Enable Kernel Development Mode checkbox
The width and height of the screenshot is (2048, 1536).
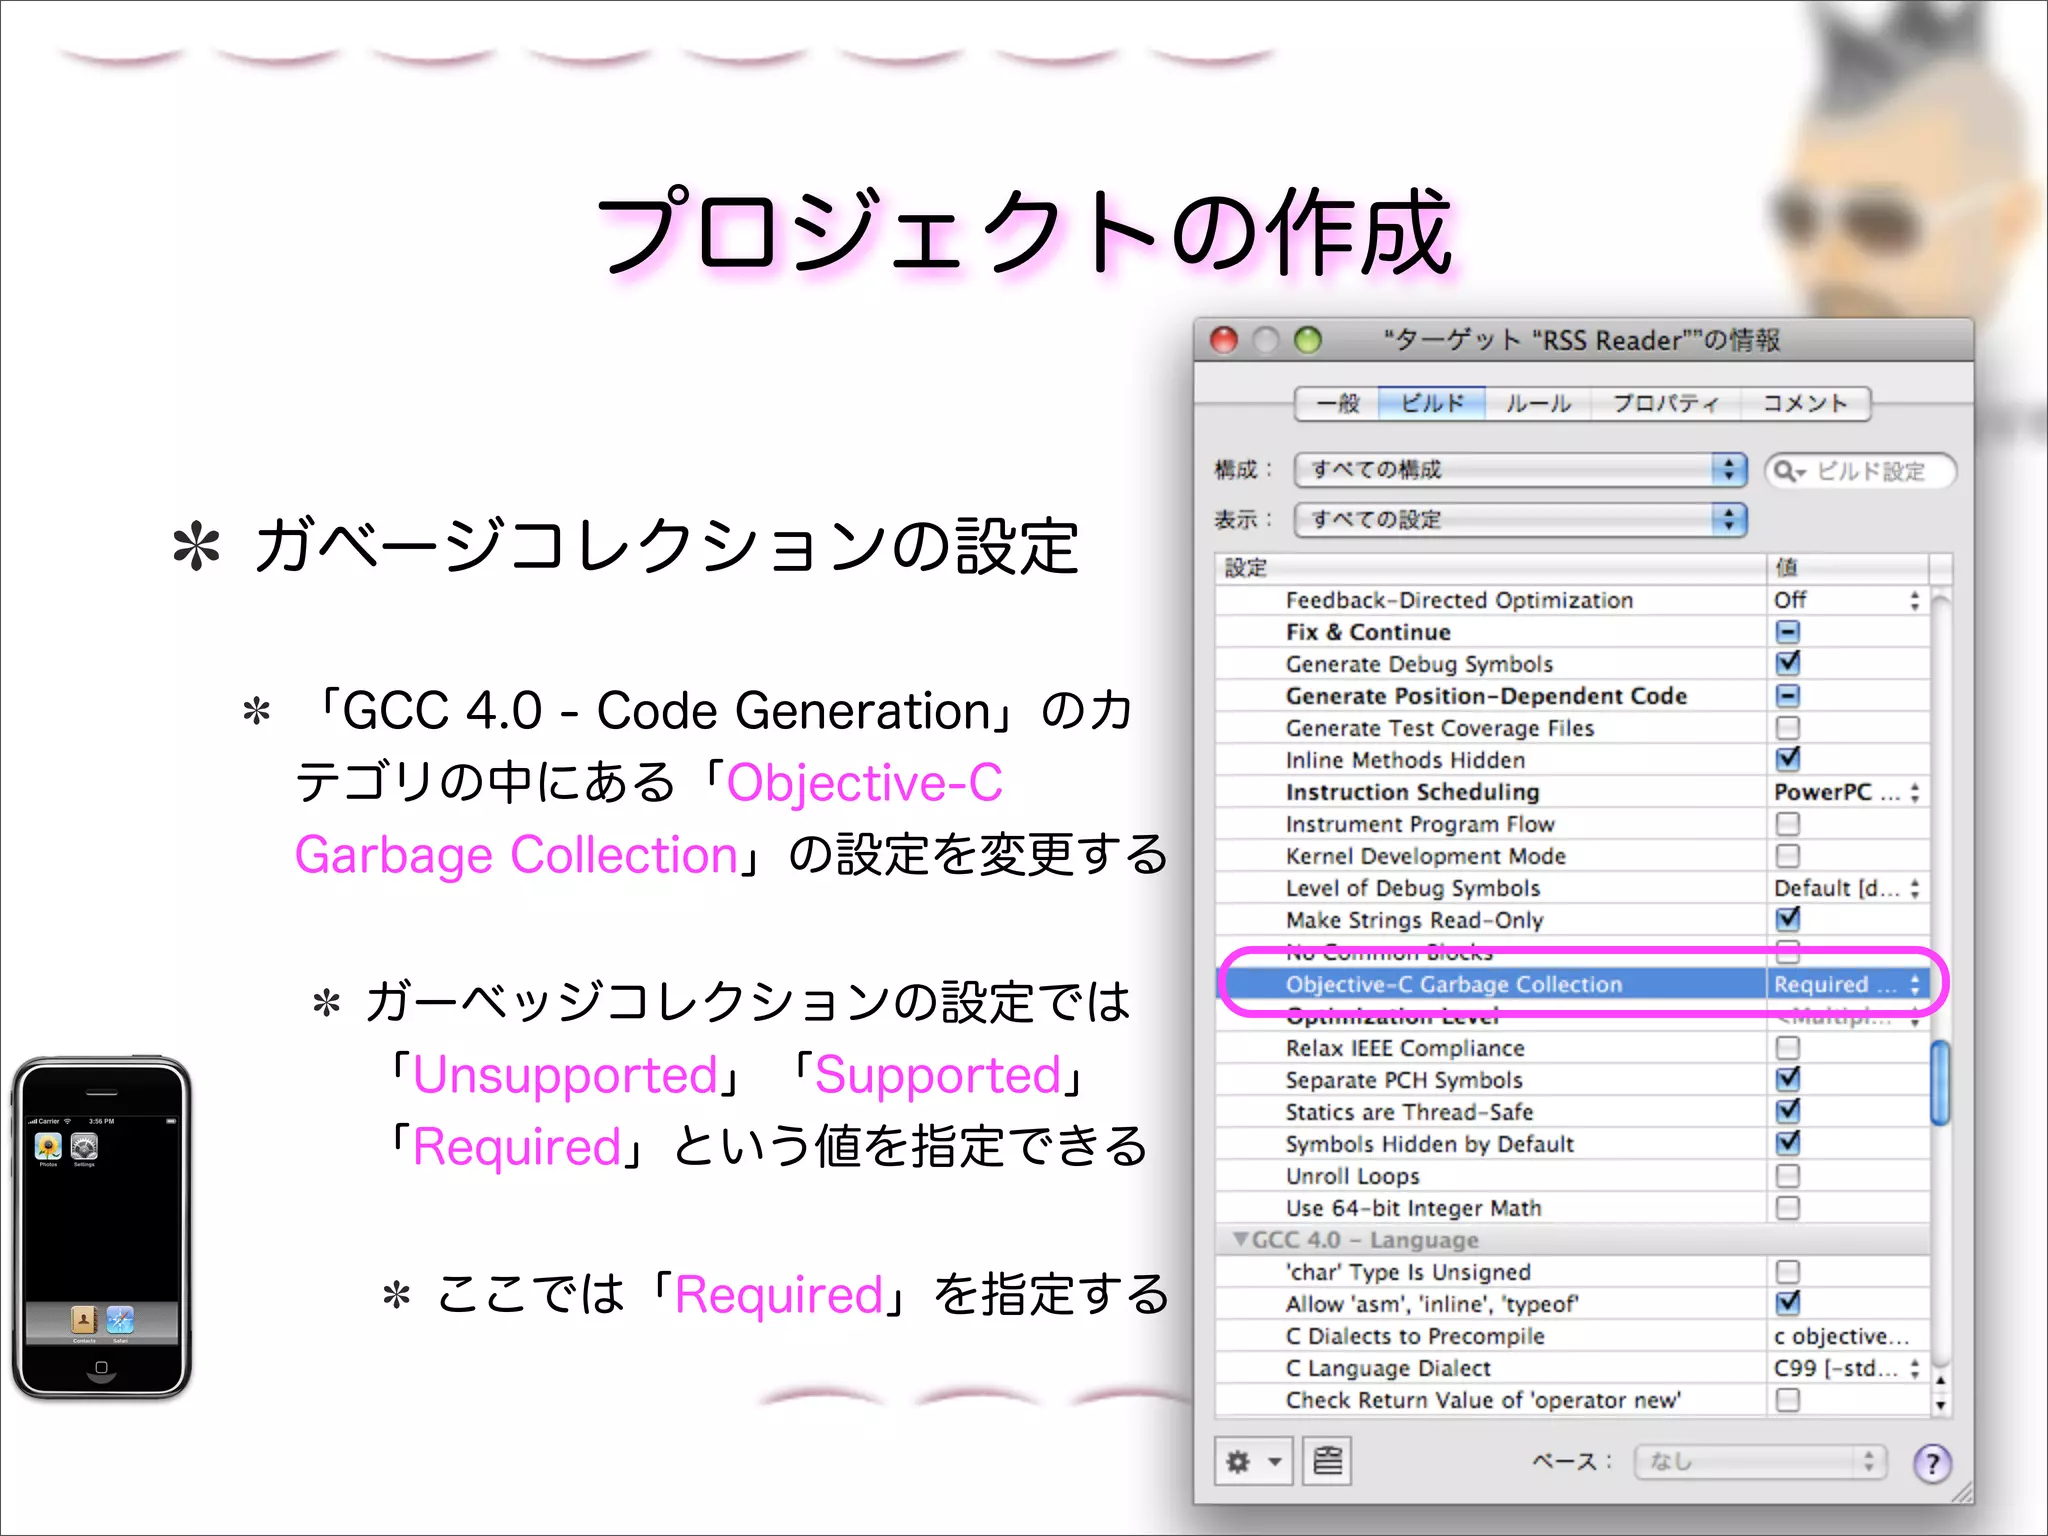[1788, 855]
